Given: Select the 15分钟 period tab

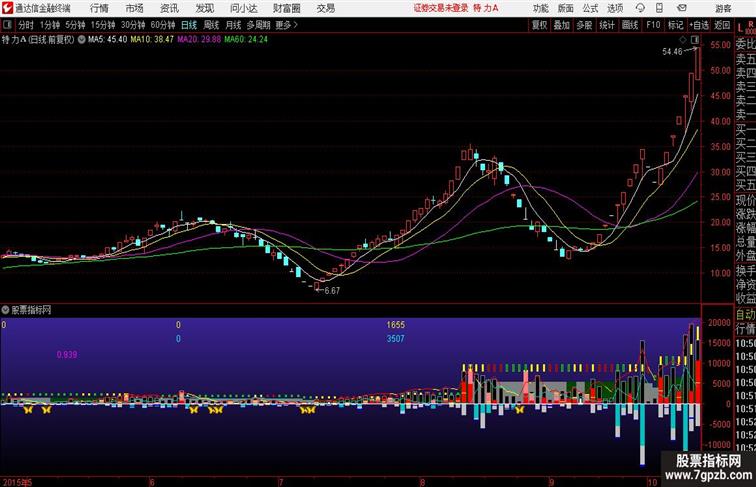Looking at the screenshot, I should pos(103,25).
